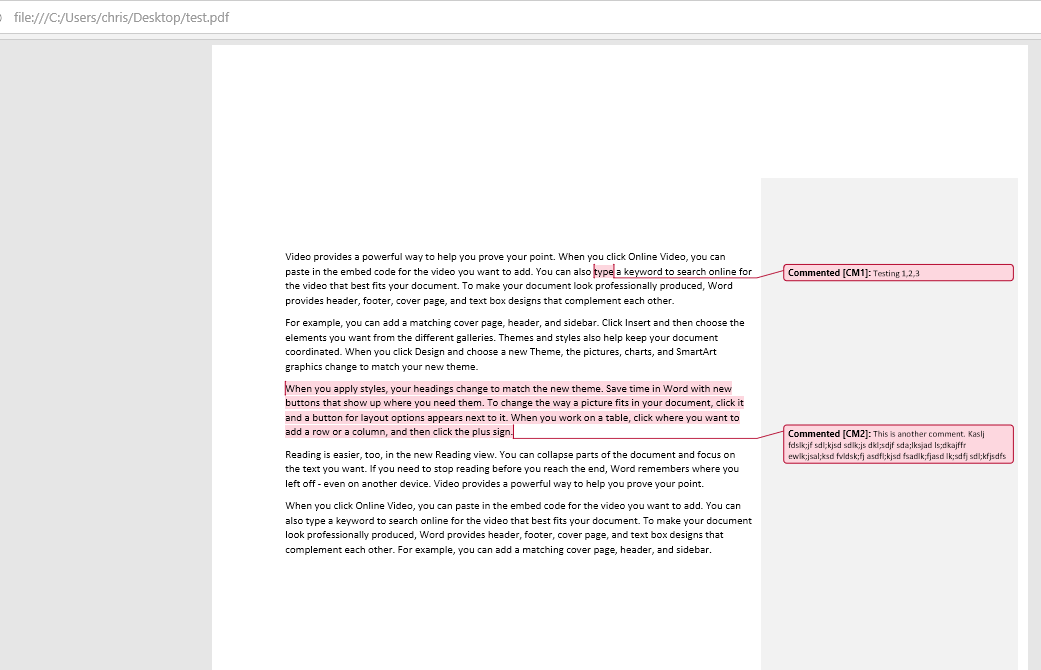Click text 'the video that best fits your document'
1041x670 pixels.
(372, 286)
